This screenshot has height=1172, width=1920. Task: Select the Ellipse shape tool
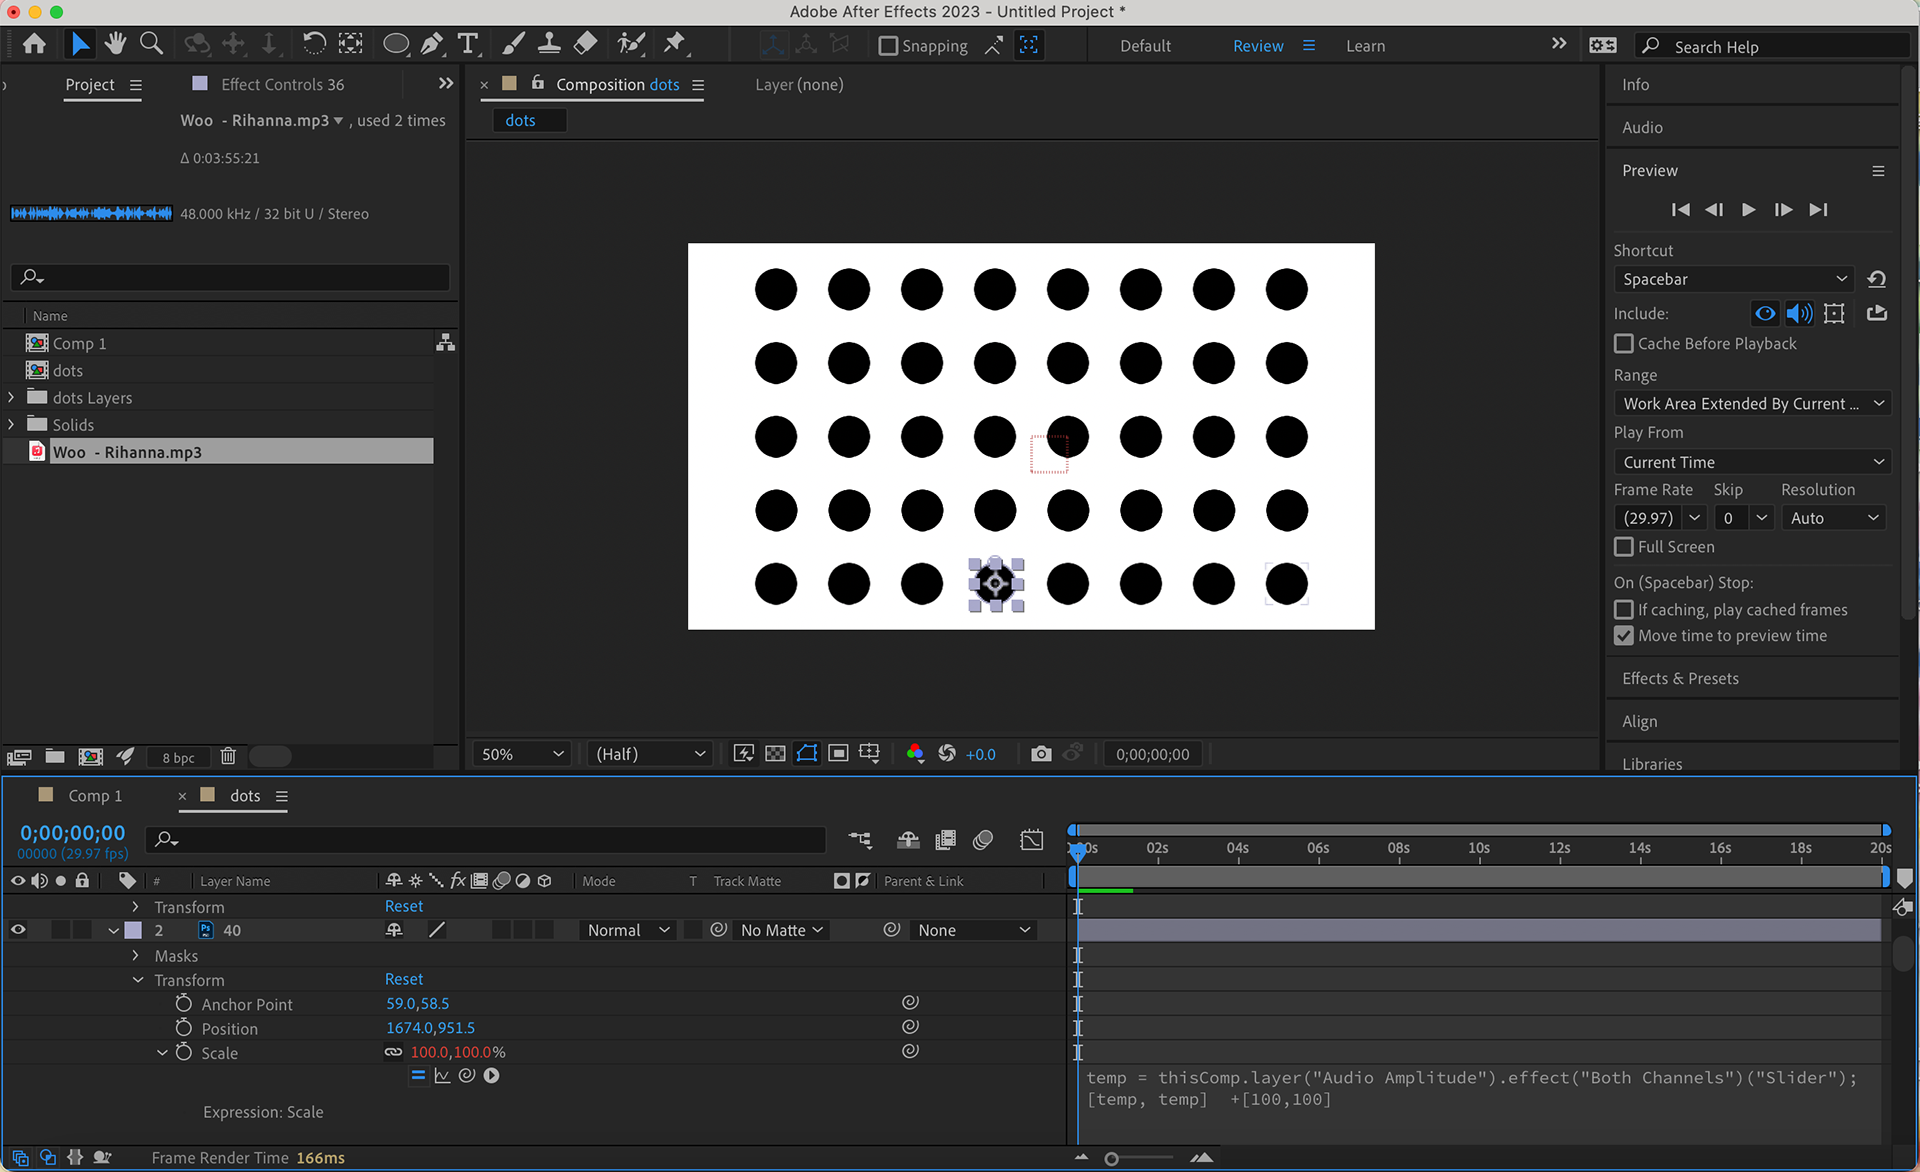click(395, 44)
